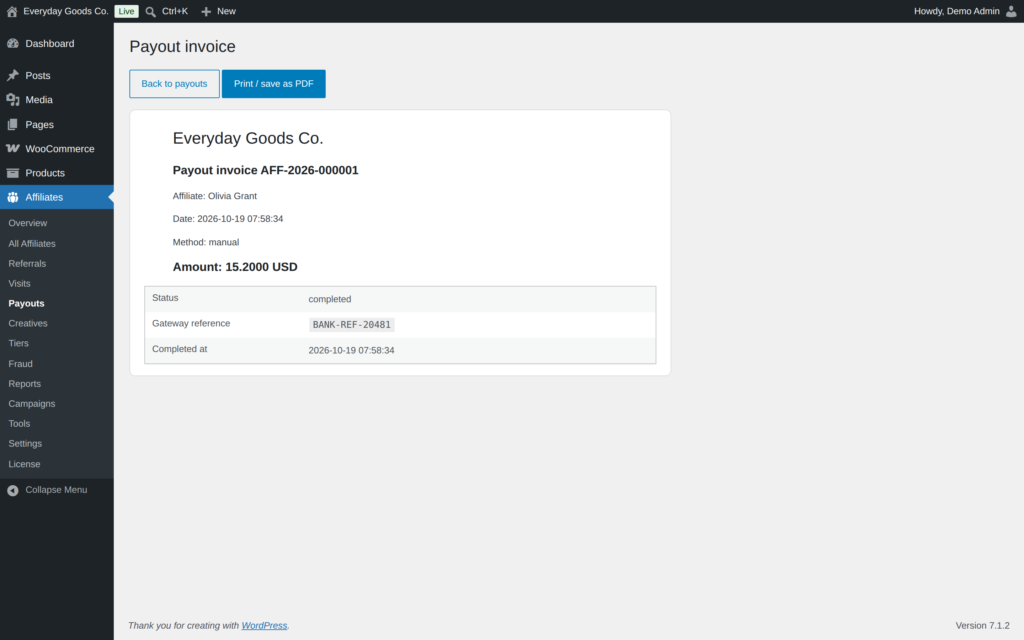The image size is (1024, 640).
Task: Open the Dashboard menu
Action: click(x=57, y=43)
